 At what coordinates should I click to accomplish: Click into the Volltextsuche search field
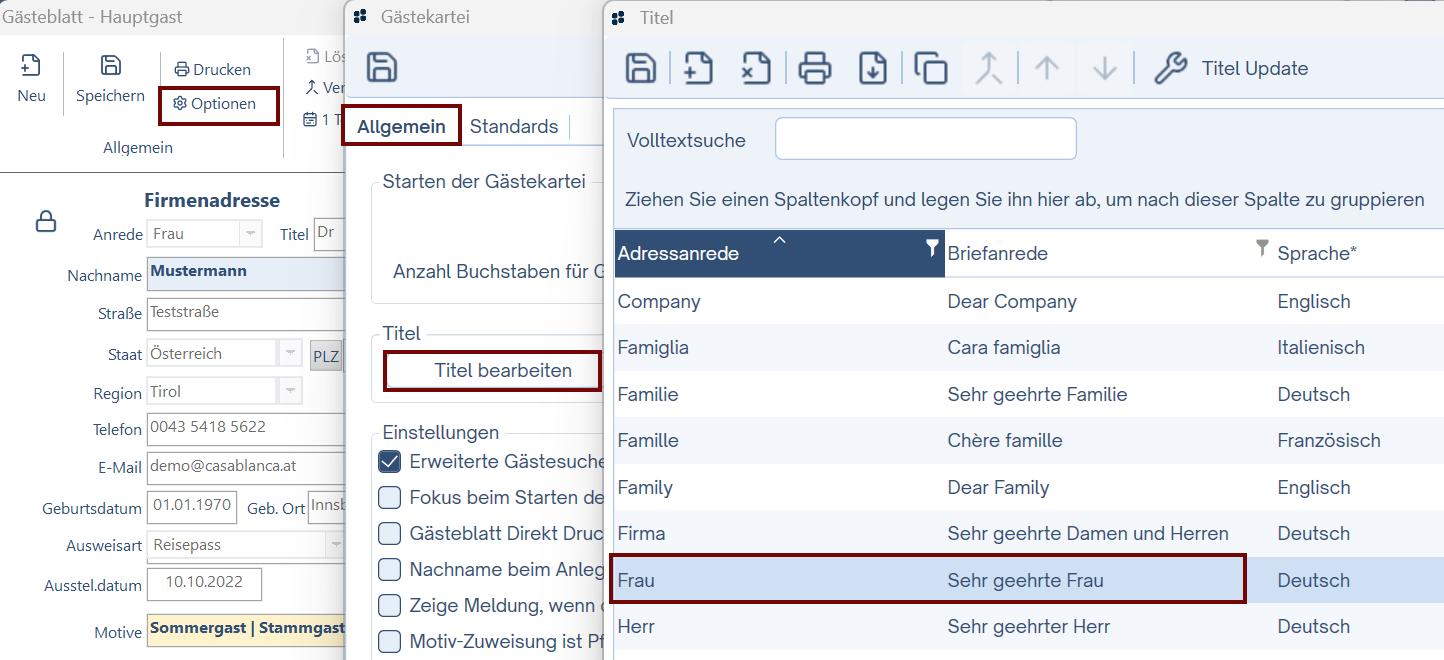point(925,139)
